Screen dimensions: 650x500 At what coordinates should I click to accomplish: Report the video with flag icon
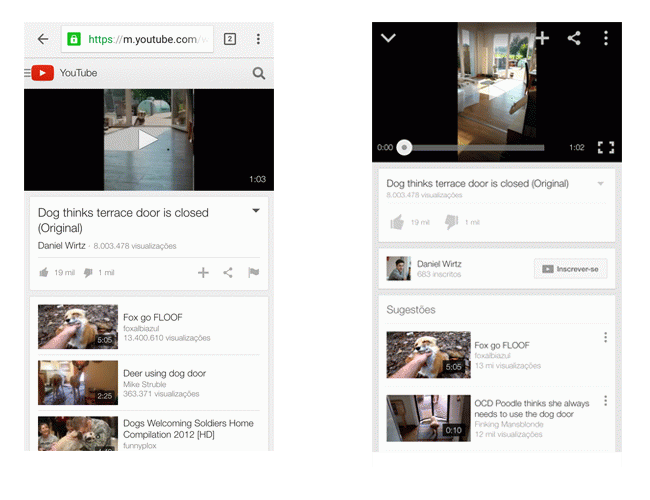253,272
